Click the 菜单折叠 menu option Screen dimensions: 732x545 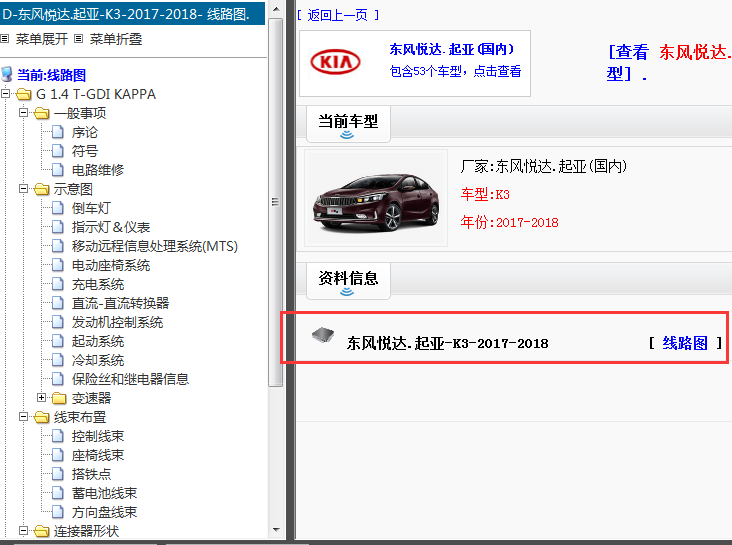116,39
